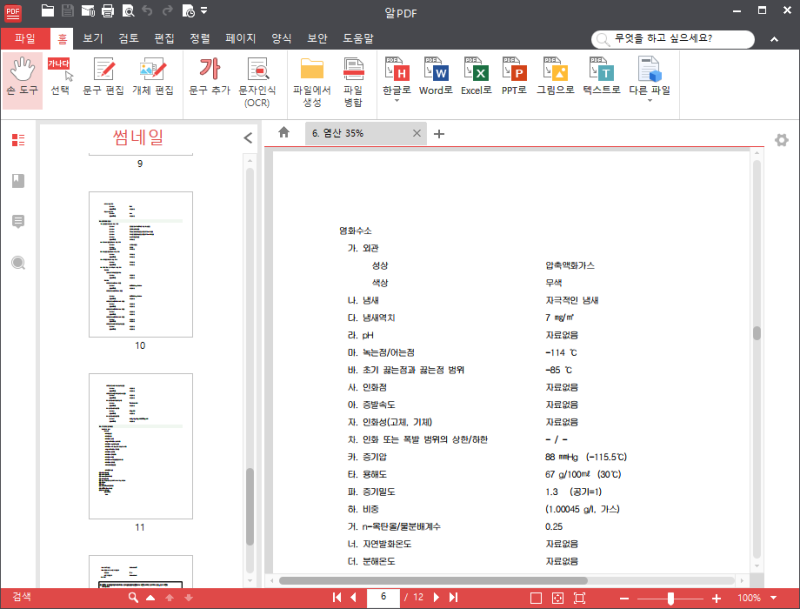Collapse the 썸네일 thumbnail panel
The height and width of the screenshot is (609, 800).
(x=247, y=139)
